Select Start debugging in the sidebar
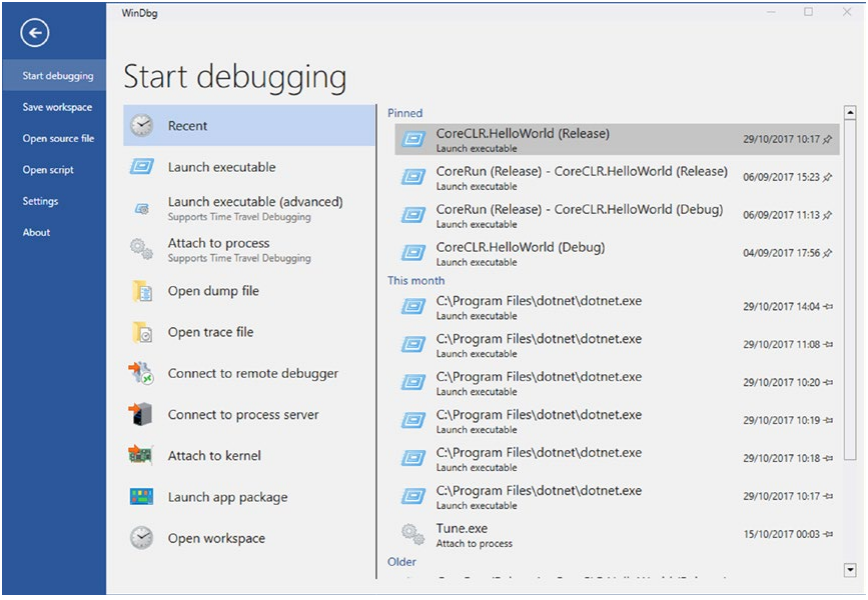Screen dimensions: 868x600 [x=54, y=75]
